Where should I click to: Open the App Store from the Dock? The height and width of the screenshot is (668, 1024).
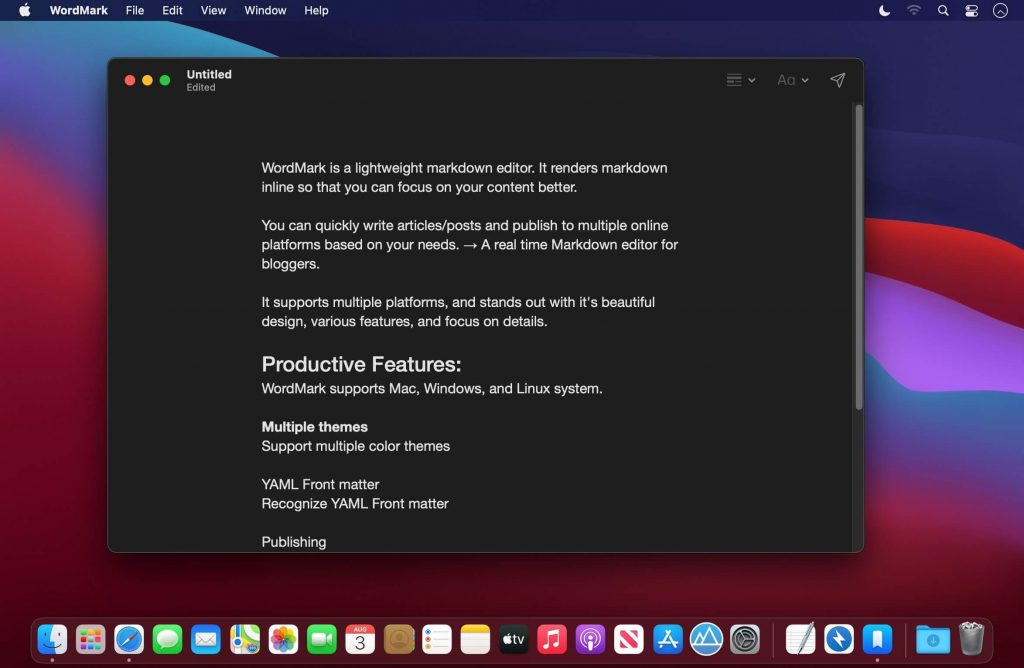667,638
